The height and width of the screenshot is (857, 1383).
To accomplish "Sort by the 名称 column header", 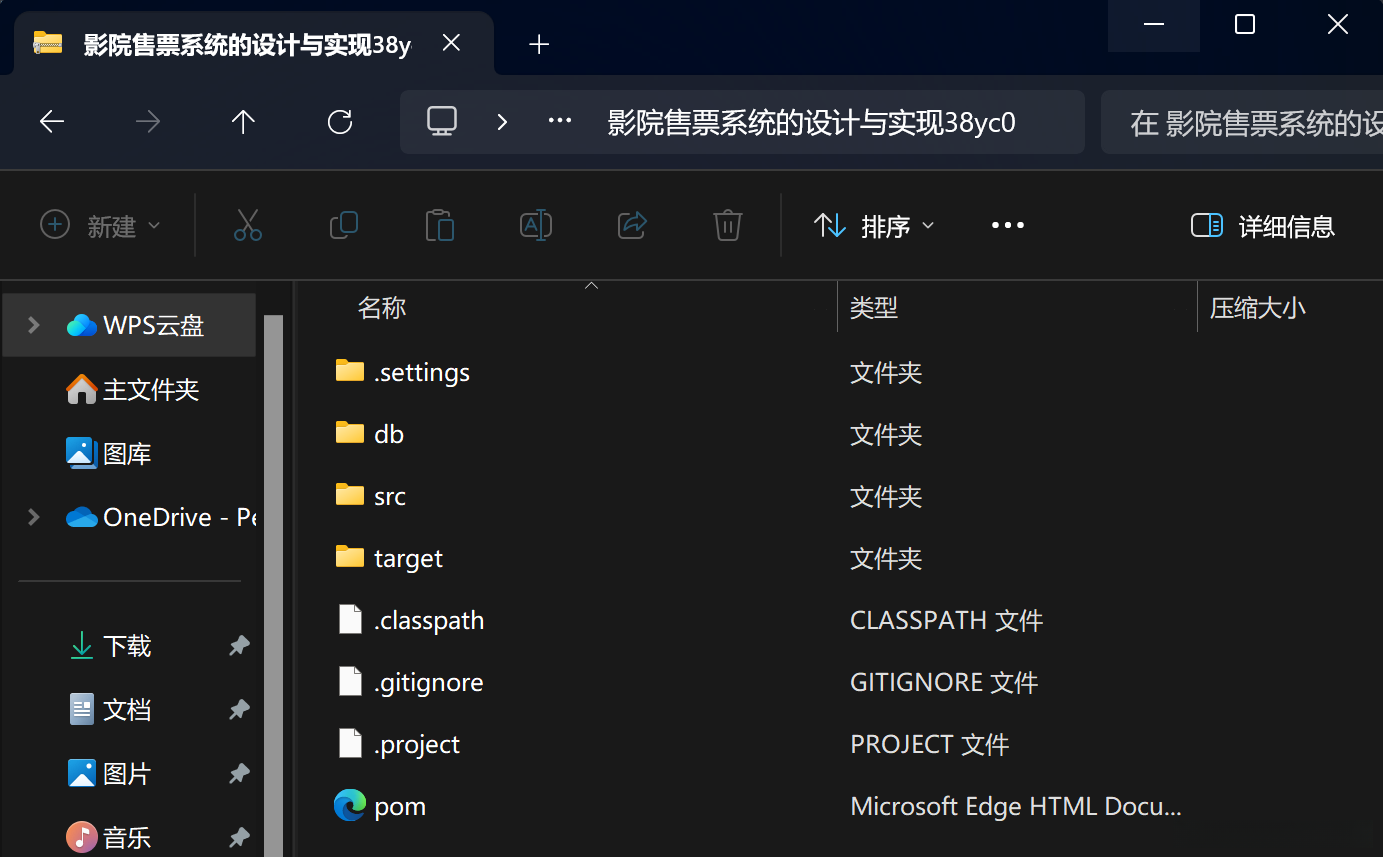I will (382, 308).
